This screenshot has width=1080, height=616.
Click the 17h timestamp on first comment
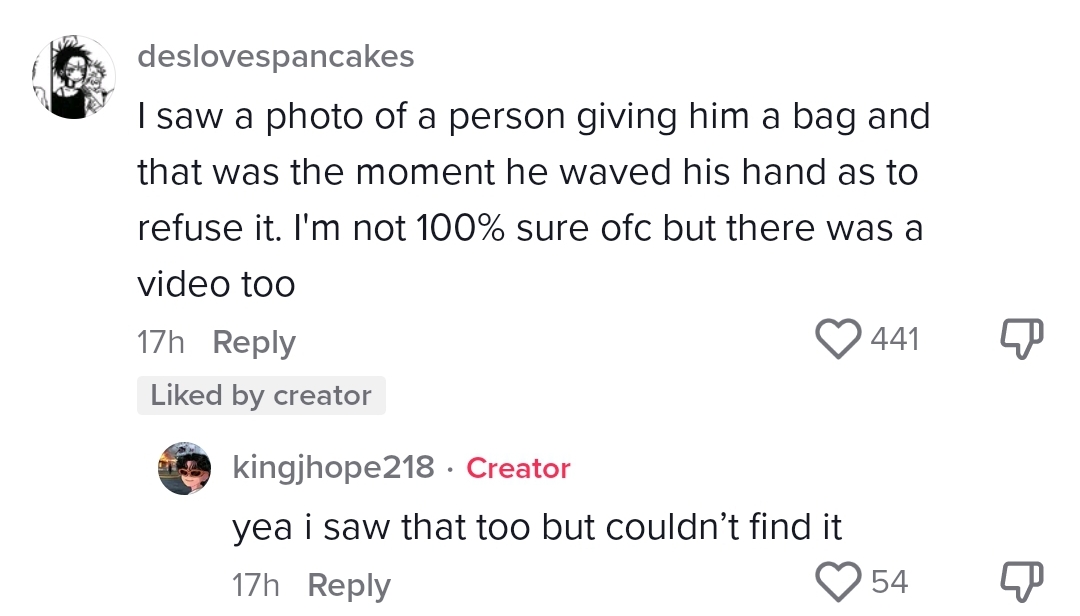[x=160, y=343]
